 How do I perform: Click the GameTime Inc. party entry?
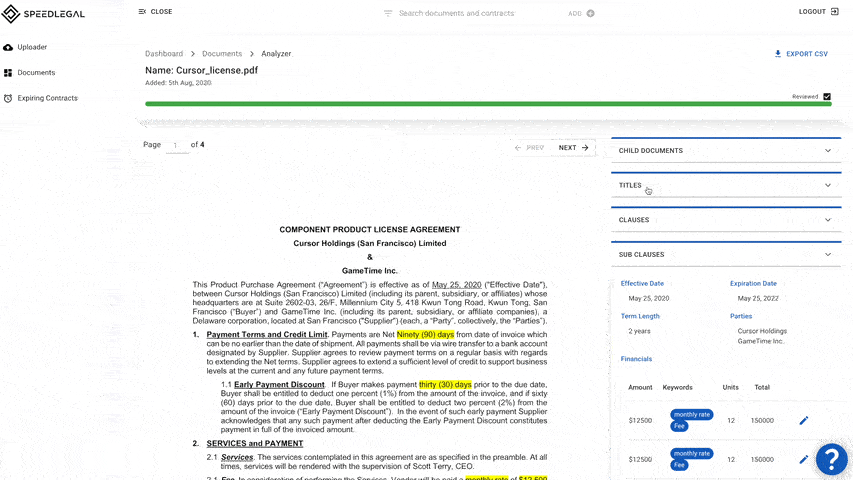point(761,341)
